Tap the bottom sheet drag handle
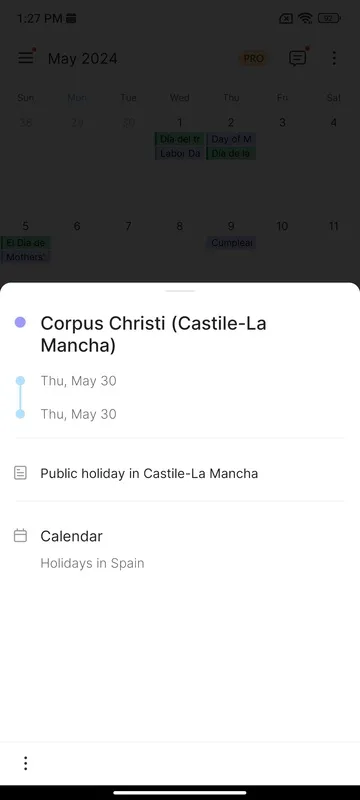Screen dimensions: 360x800 [x=180, y=291]
